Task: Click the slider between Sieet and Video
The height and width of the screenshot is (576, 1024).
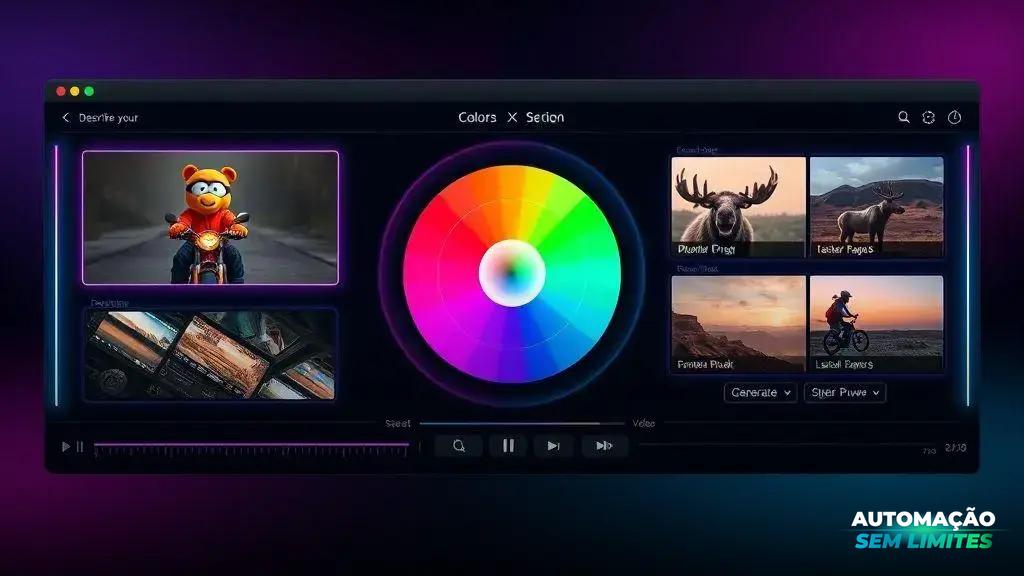Action: click(522, 423)
